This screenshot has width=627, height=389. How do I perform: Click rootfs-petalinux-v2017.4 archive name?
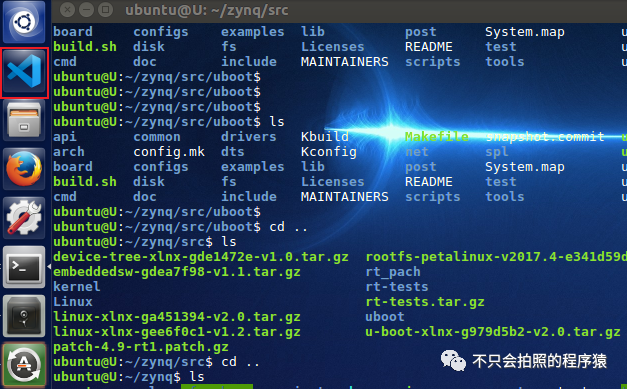[x=496, y=257]
